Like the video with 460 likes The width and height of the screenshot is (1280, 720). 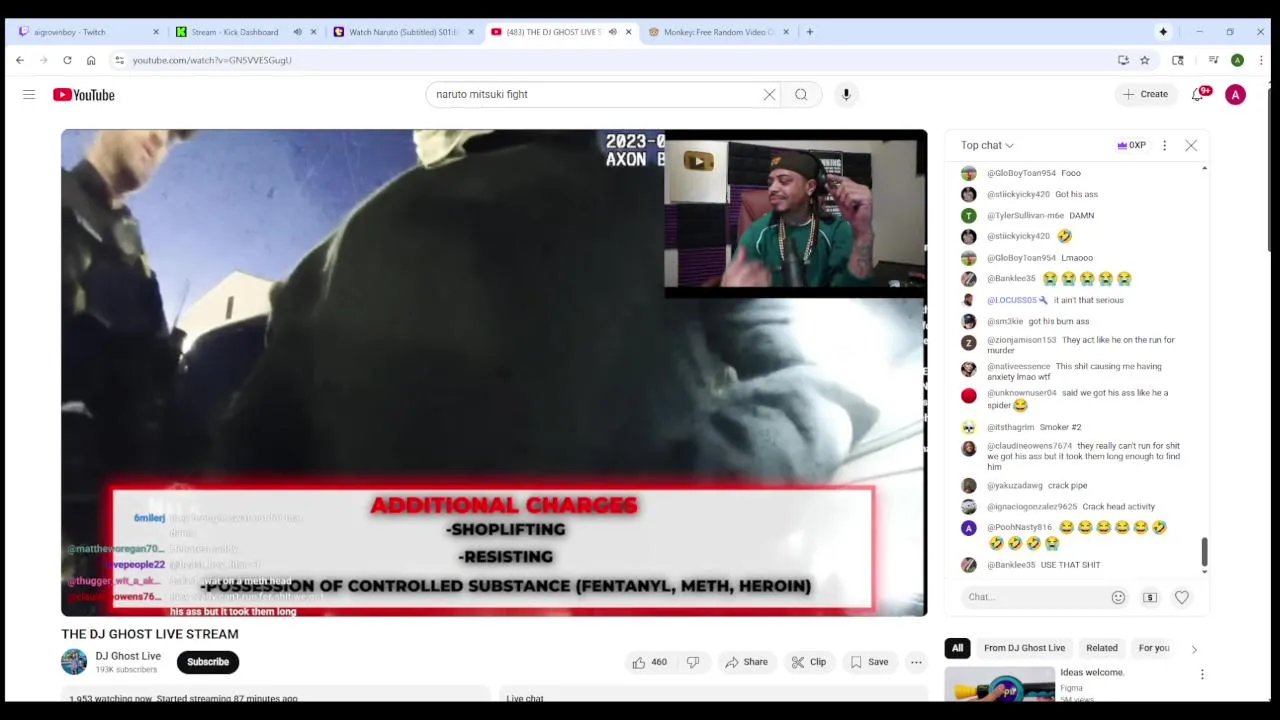tap(649, 662)
